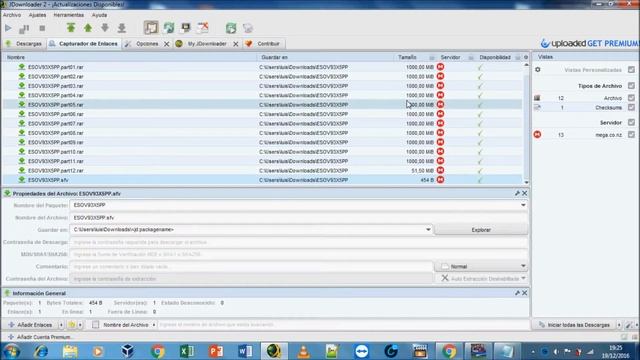Pin the Información General panel
Image resolution: width=640 pixels, height=360 pixels.
click(517, 293)
